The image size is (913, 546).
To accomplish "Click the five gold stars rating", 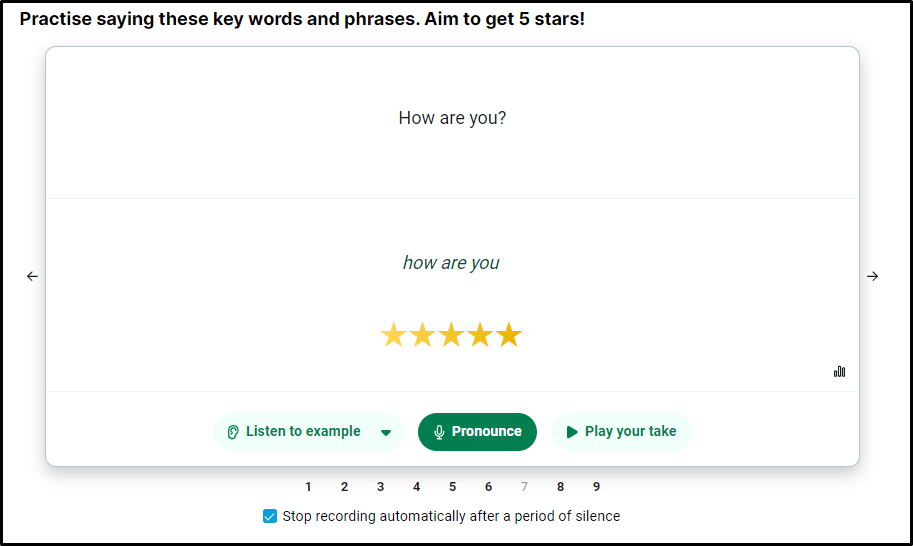I will click(x=451, y=335).
